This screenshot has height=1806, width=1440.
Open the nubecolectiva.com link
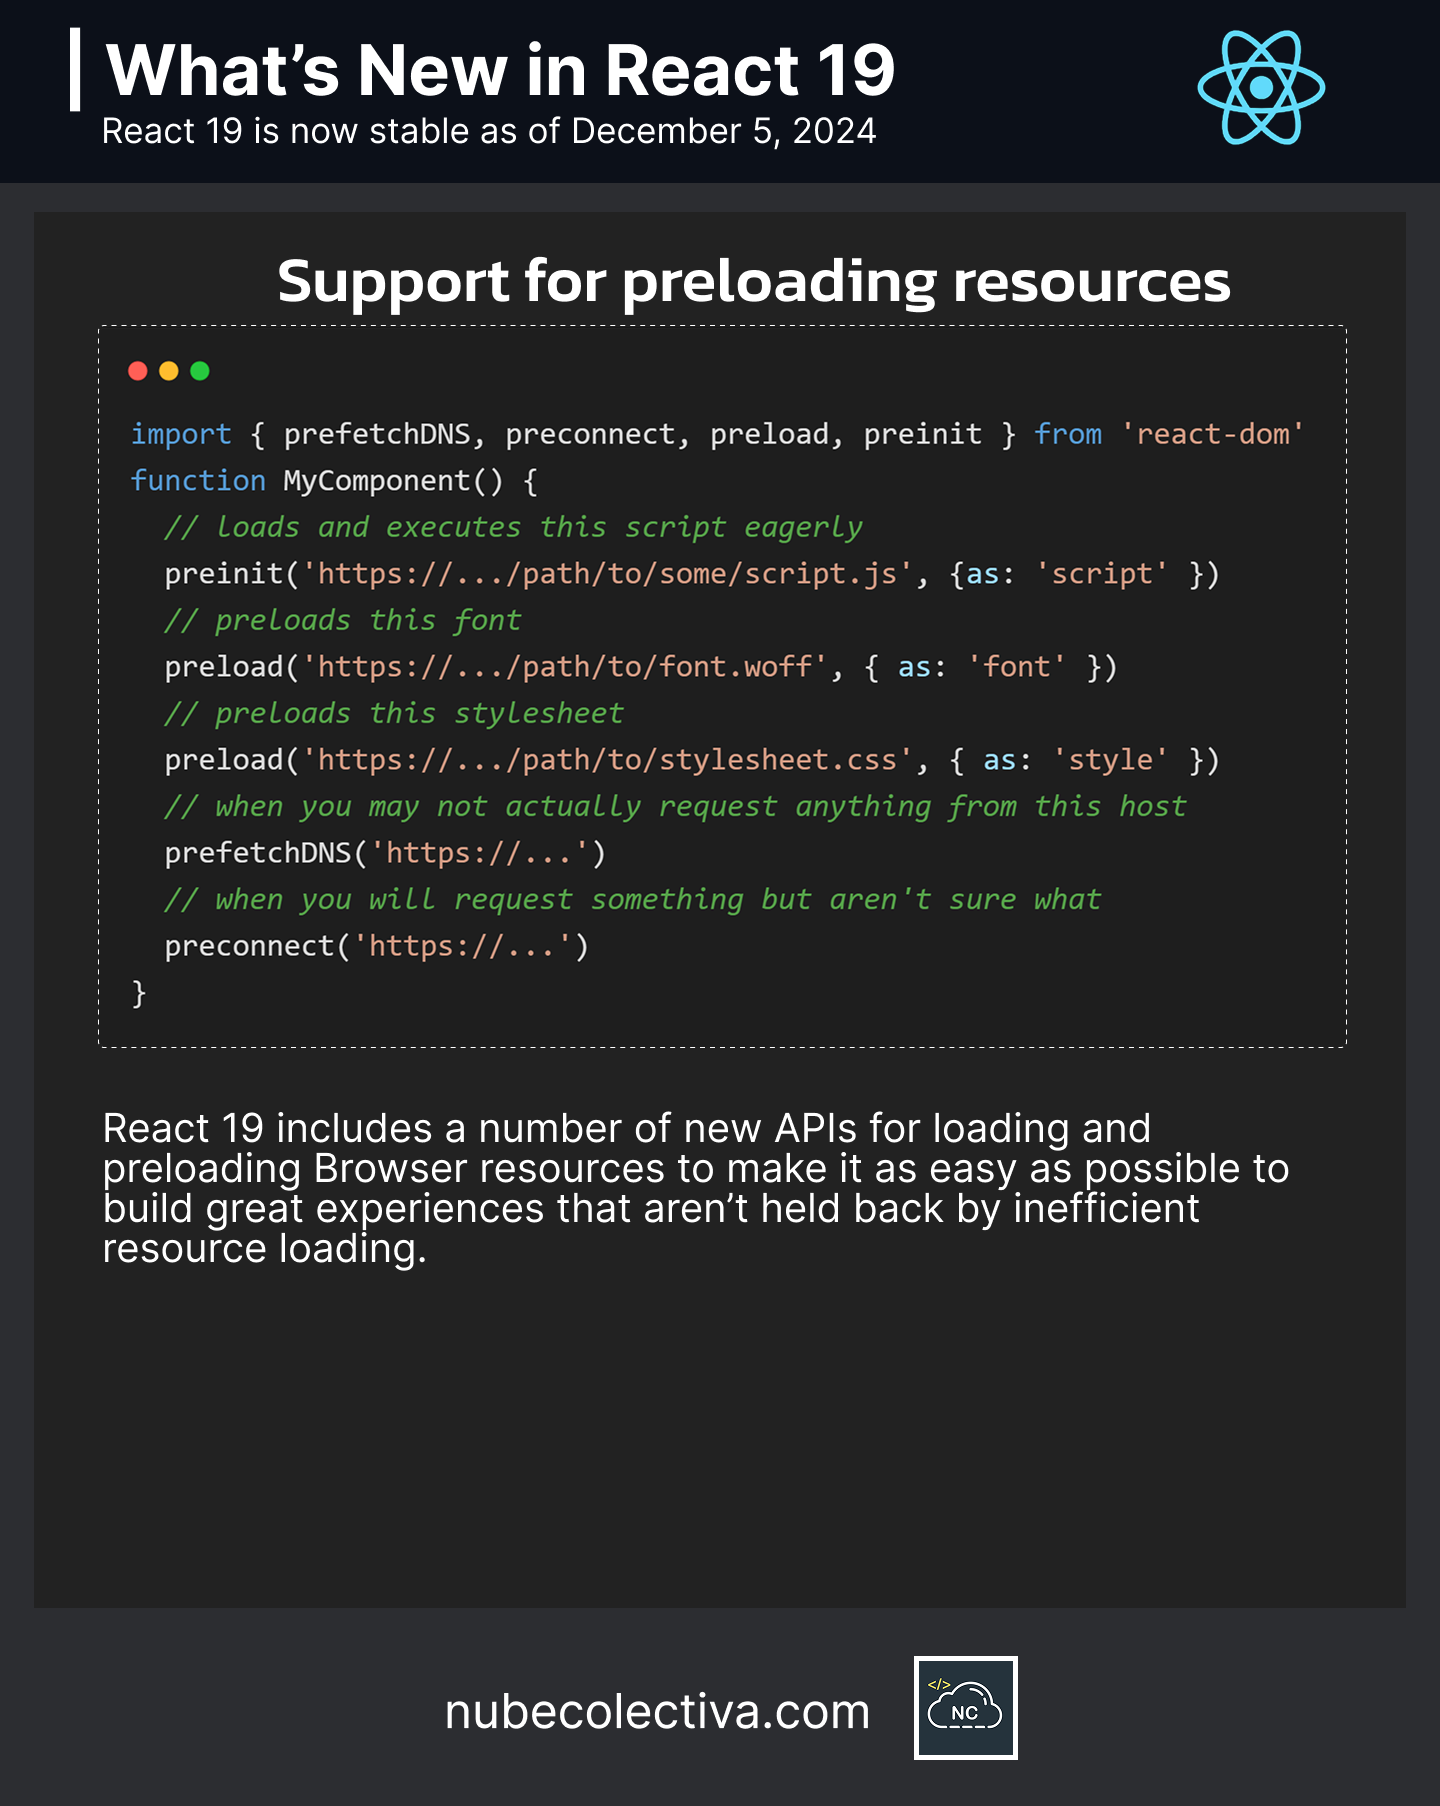(x=657, y=1711)
